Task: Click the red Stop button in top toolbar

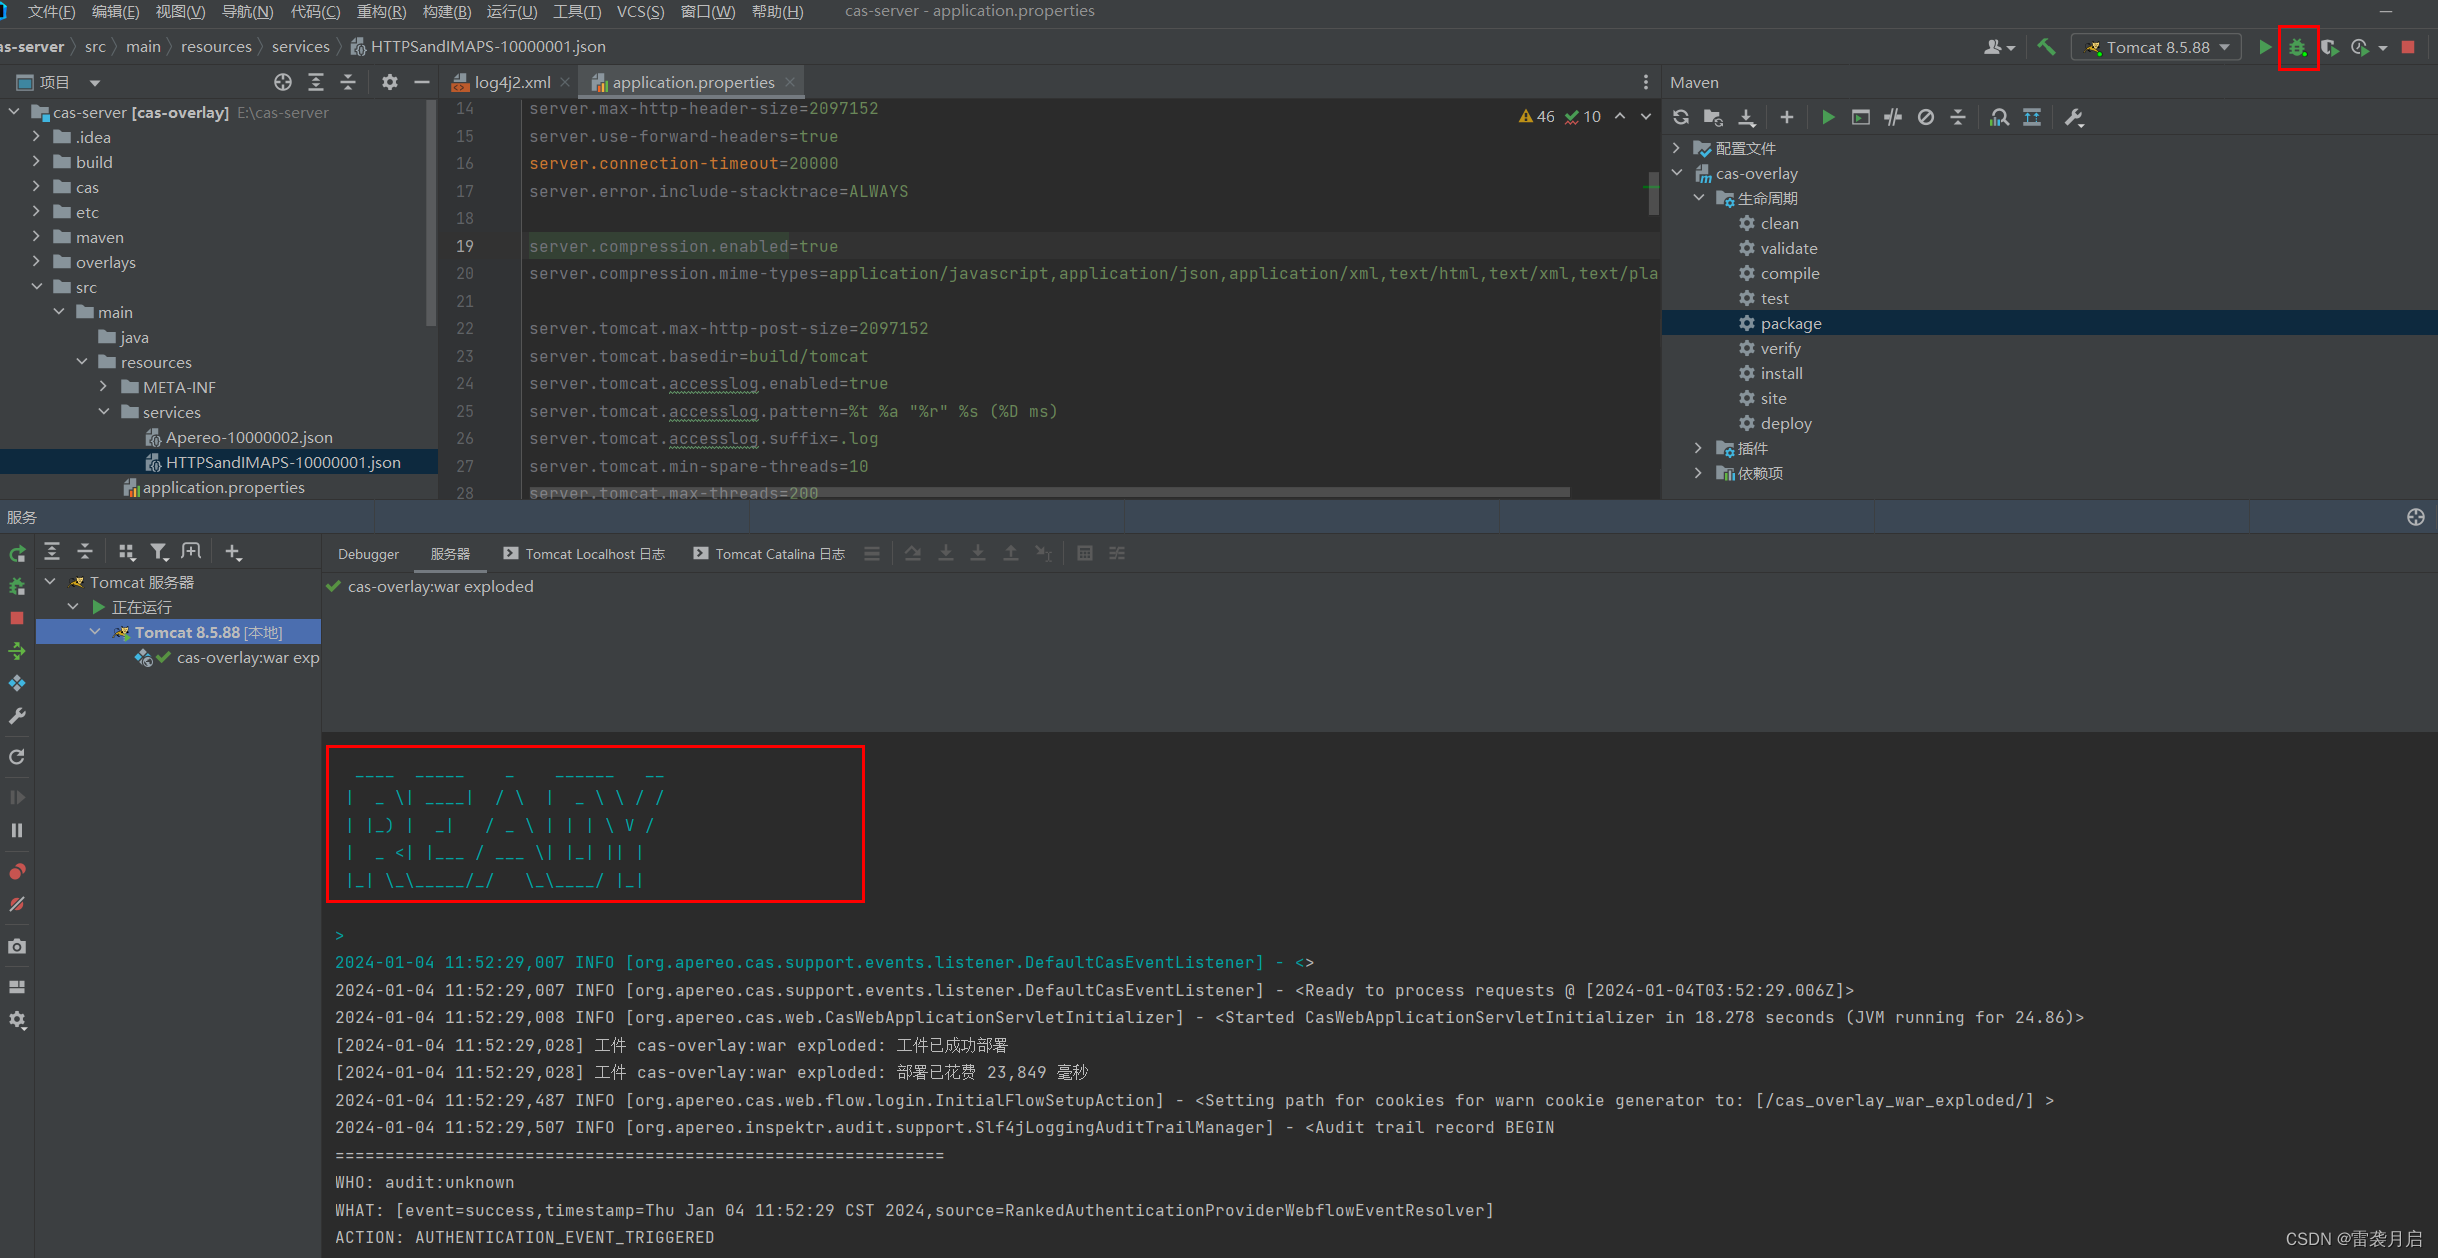Action: pyautogui.click(x=2408, y=47)
